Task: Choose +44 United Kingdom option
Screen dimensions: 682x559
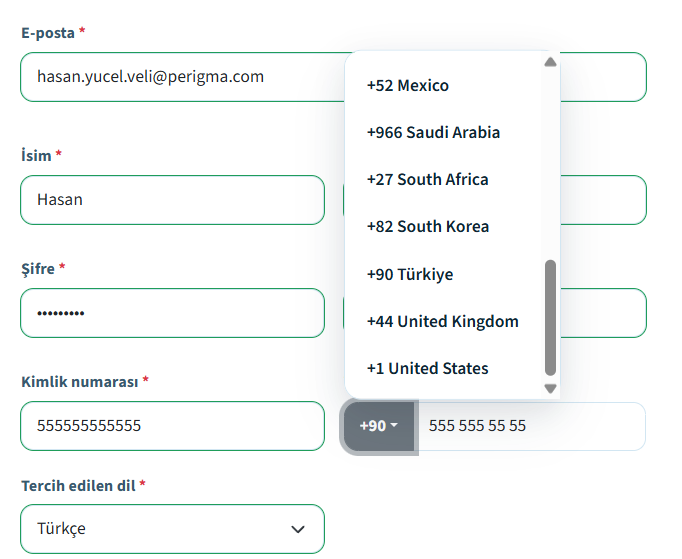Action: (442, 321)
